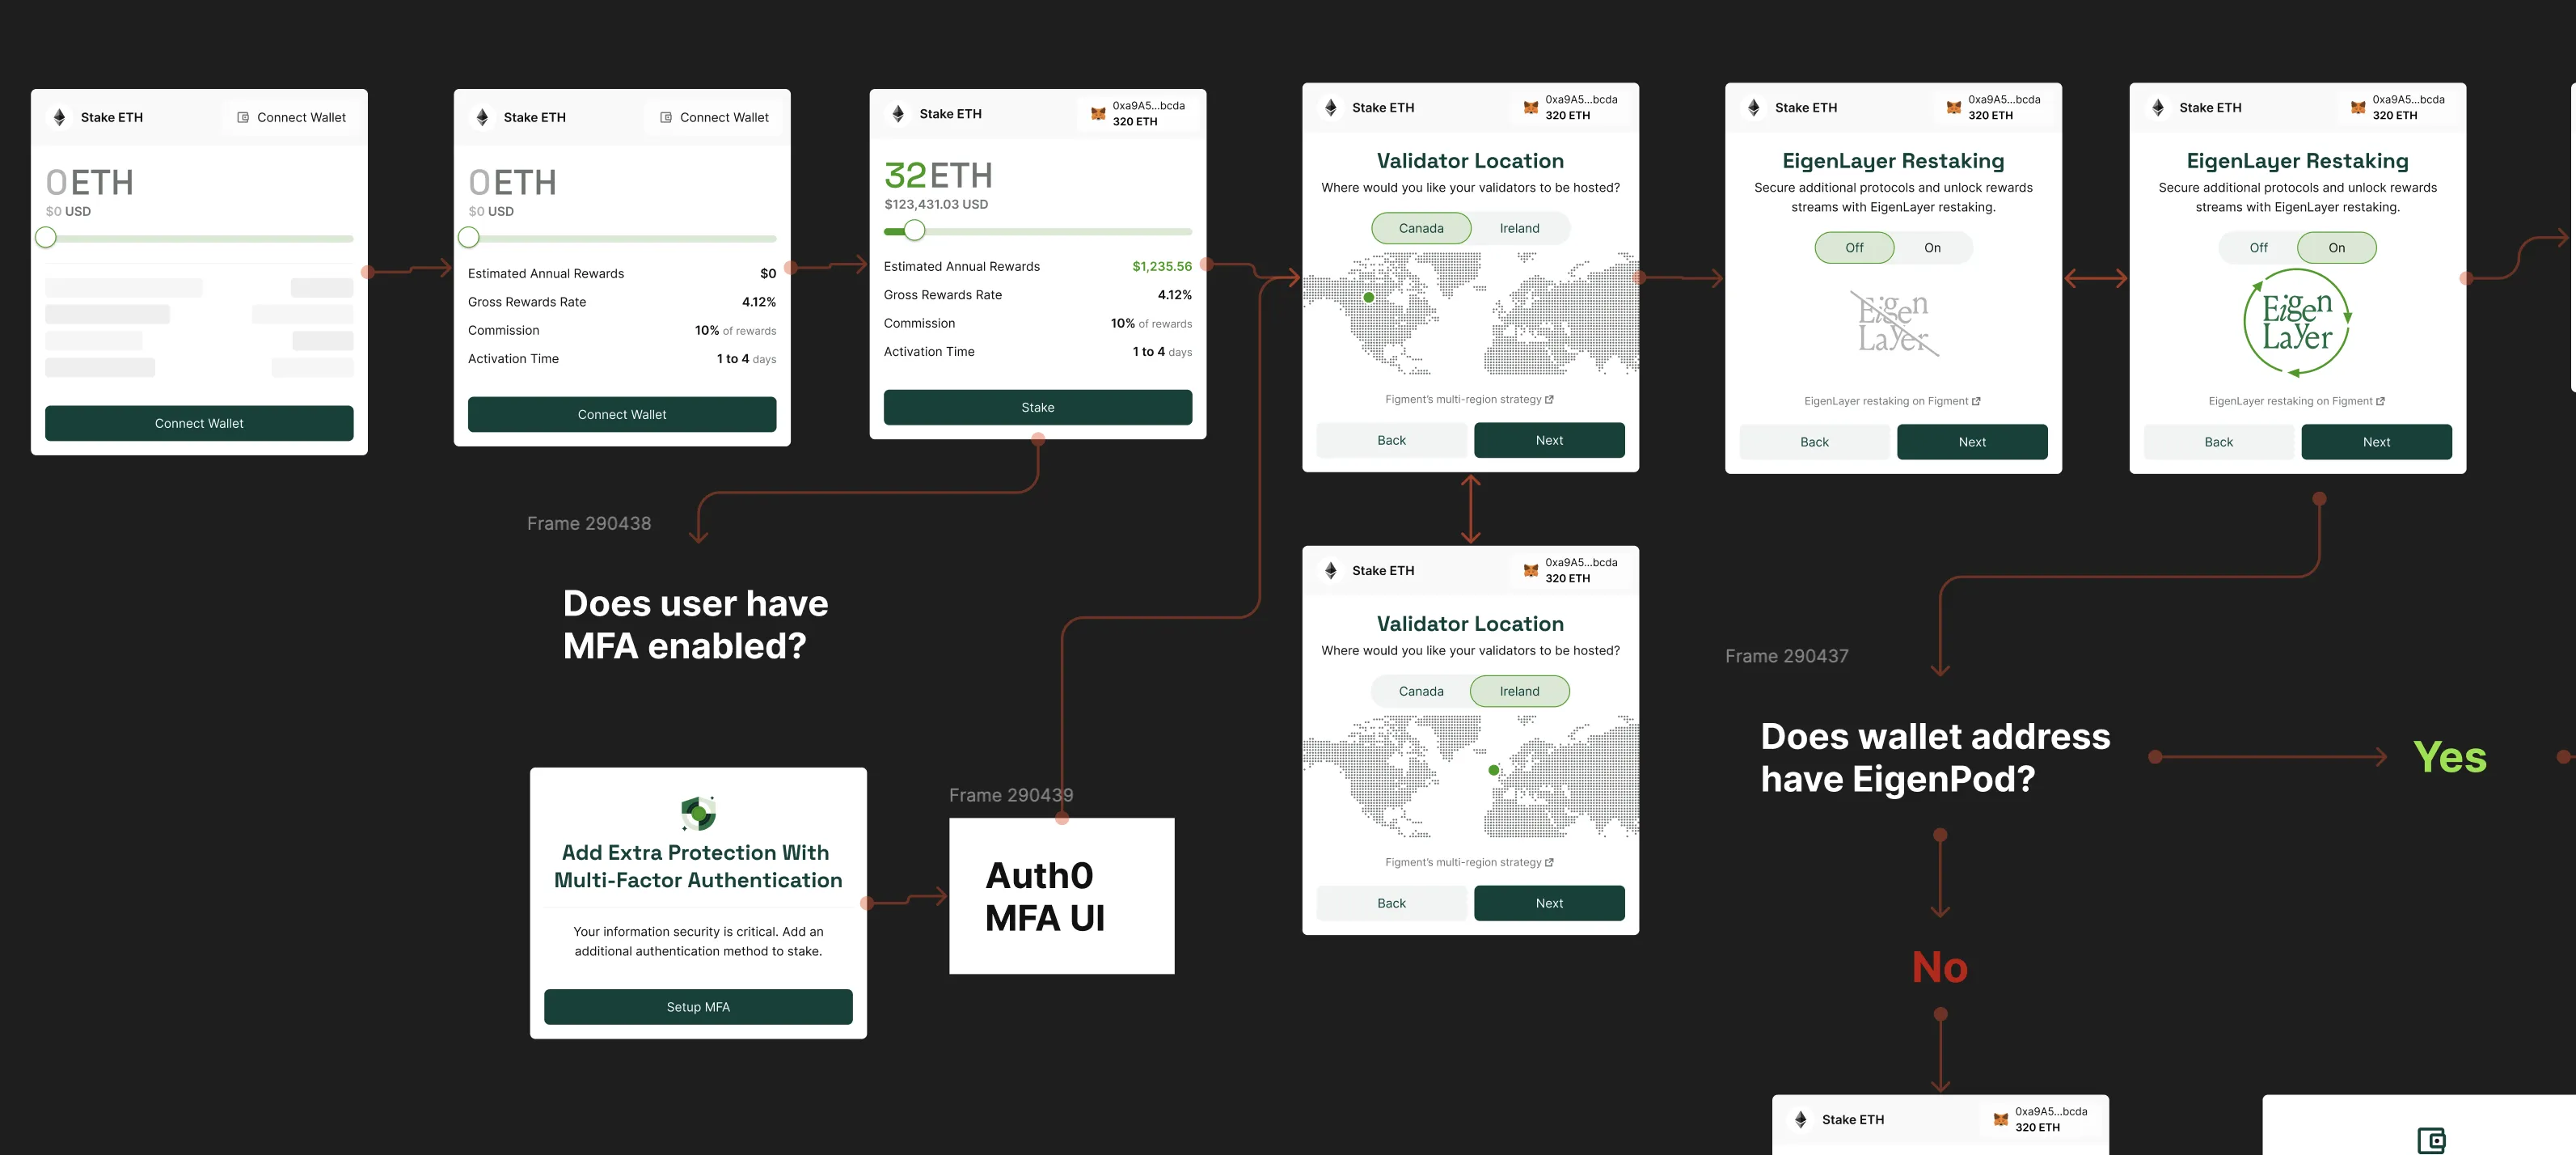Click external link icon next to Figment's multi-region strategy
Screen dimensions: 2576x1155
[1549, 399]
